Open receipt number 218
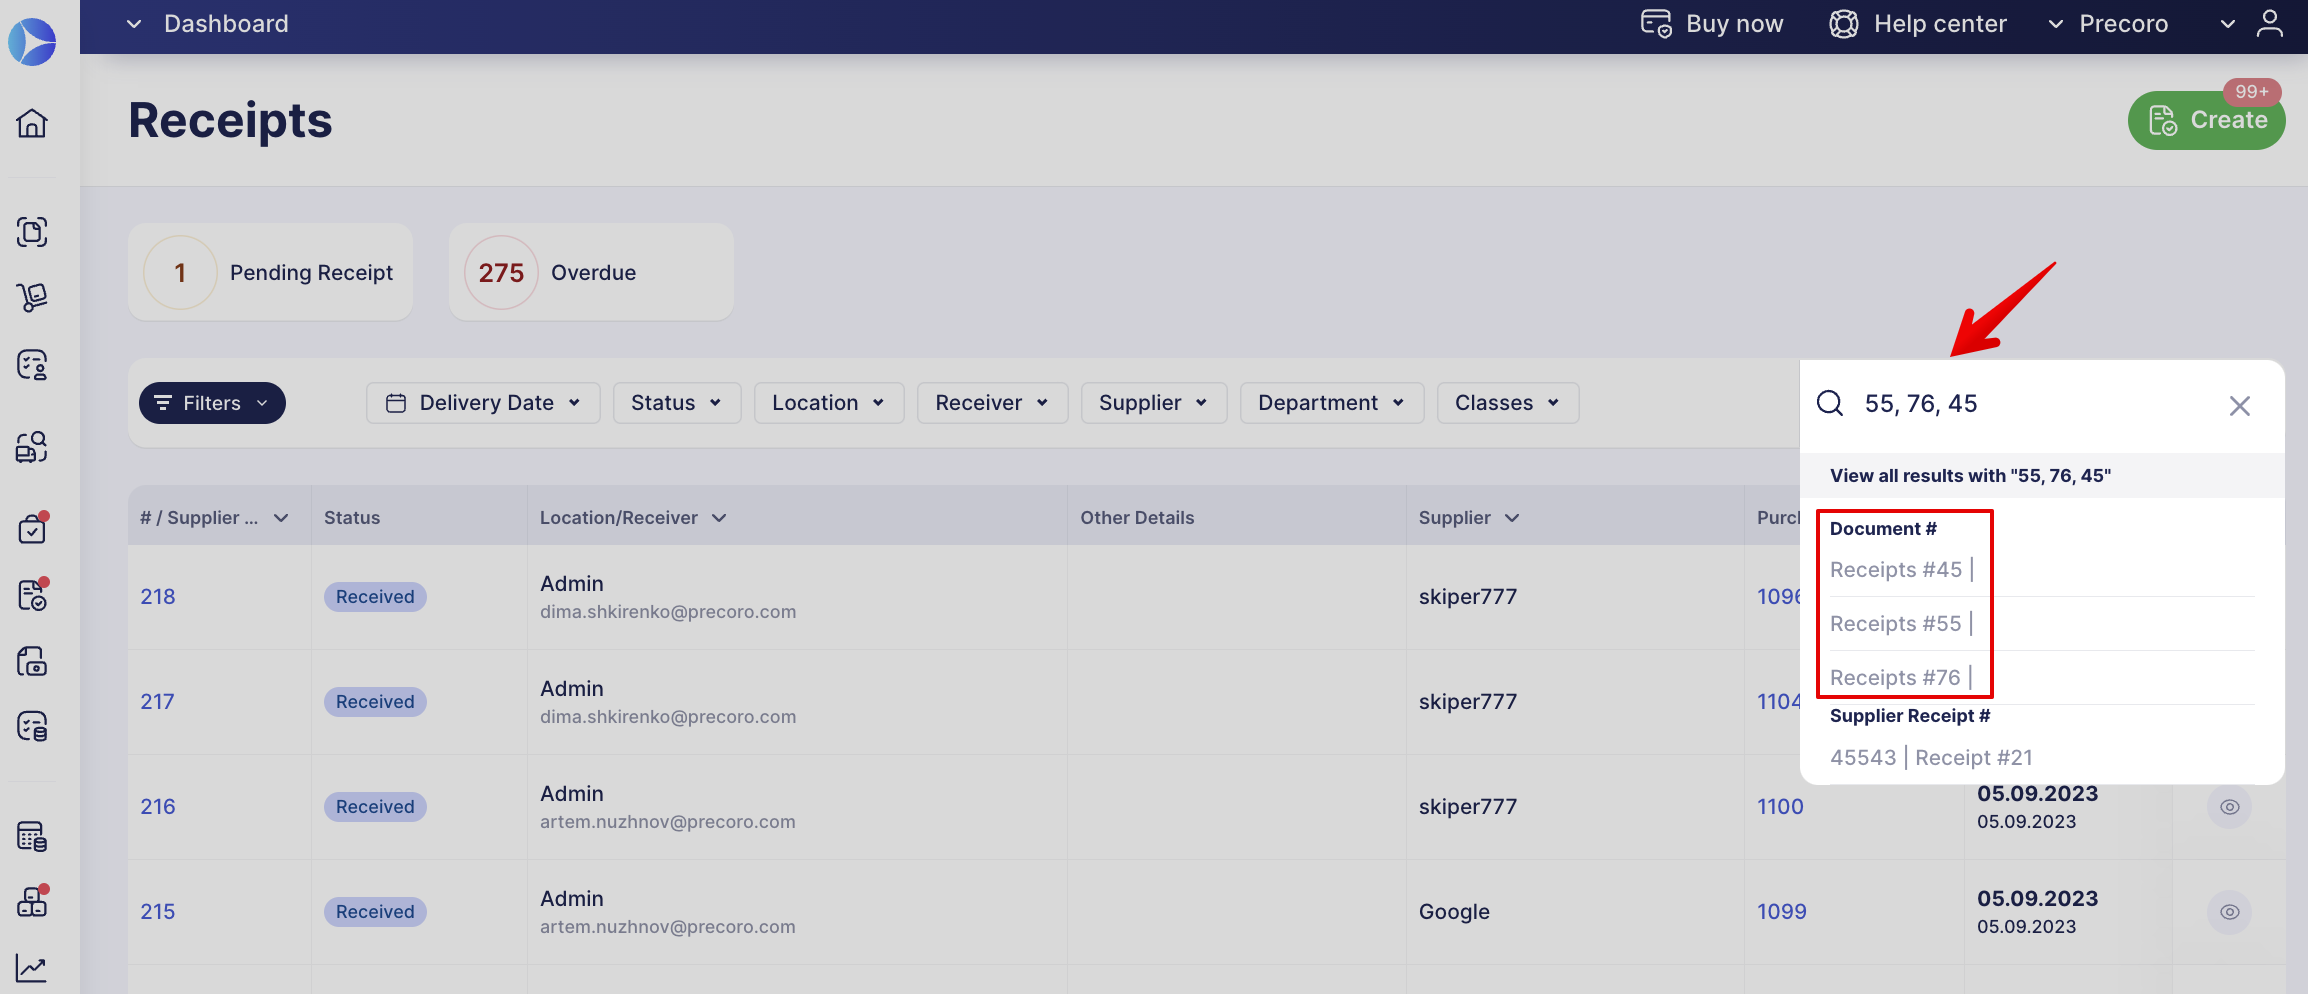 pos(158,597)
